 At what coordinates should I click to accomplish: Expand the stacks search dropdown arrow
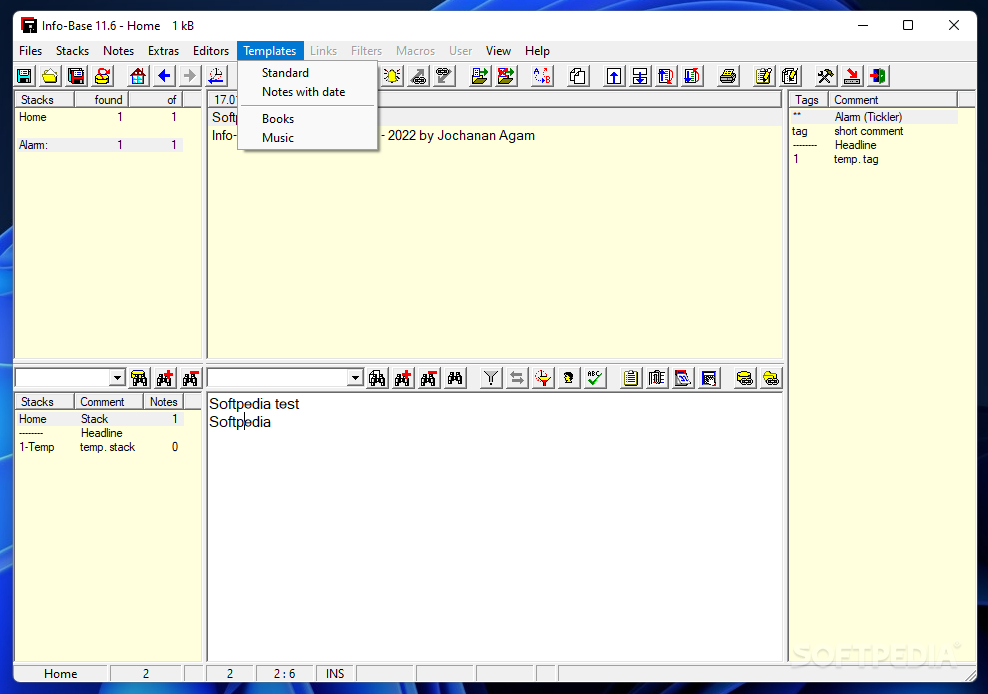click(x=117, y=378)
